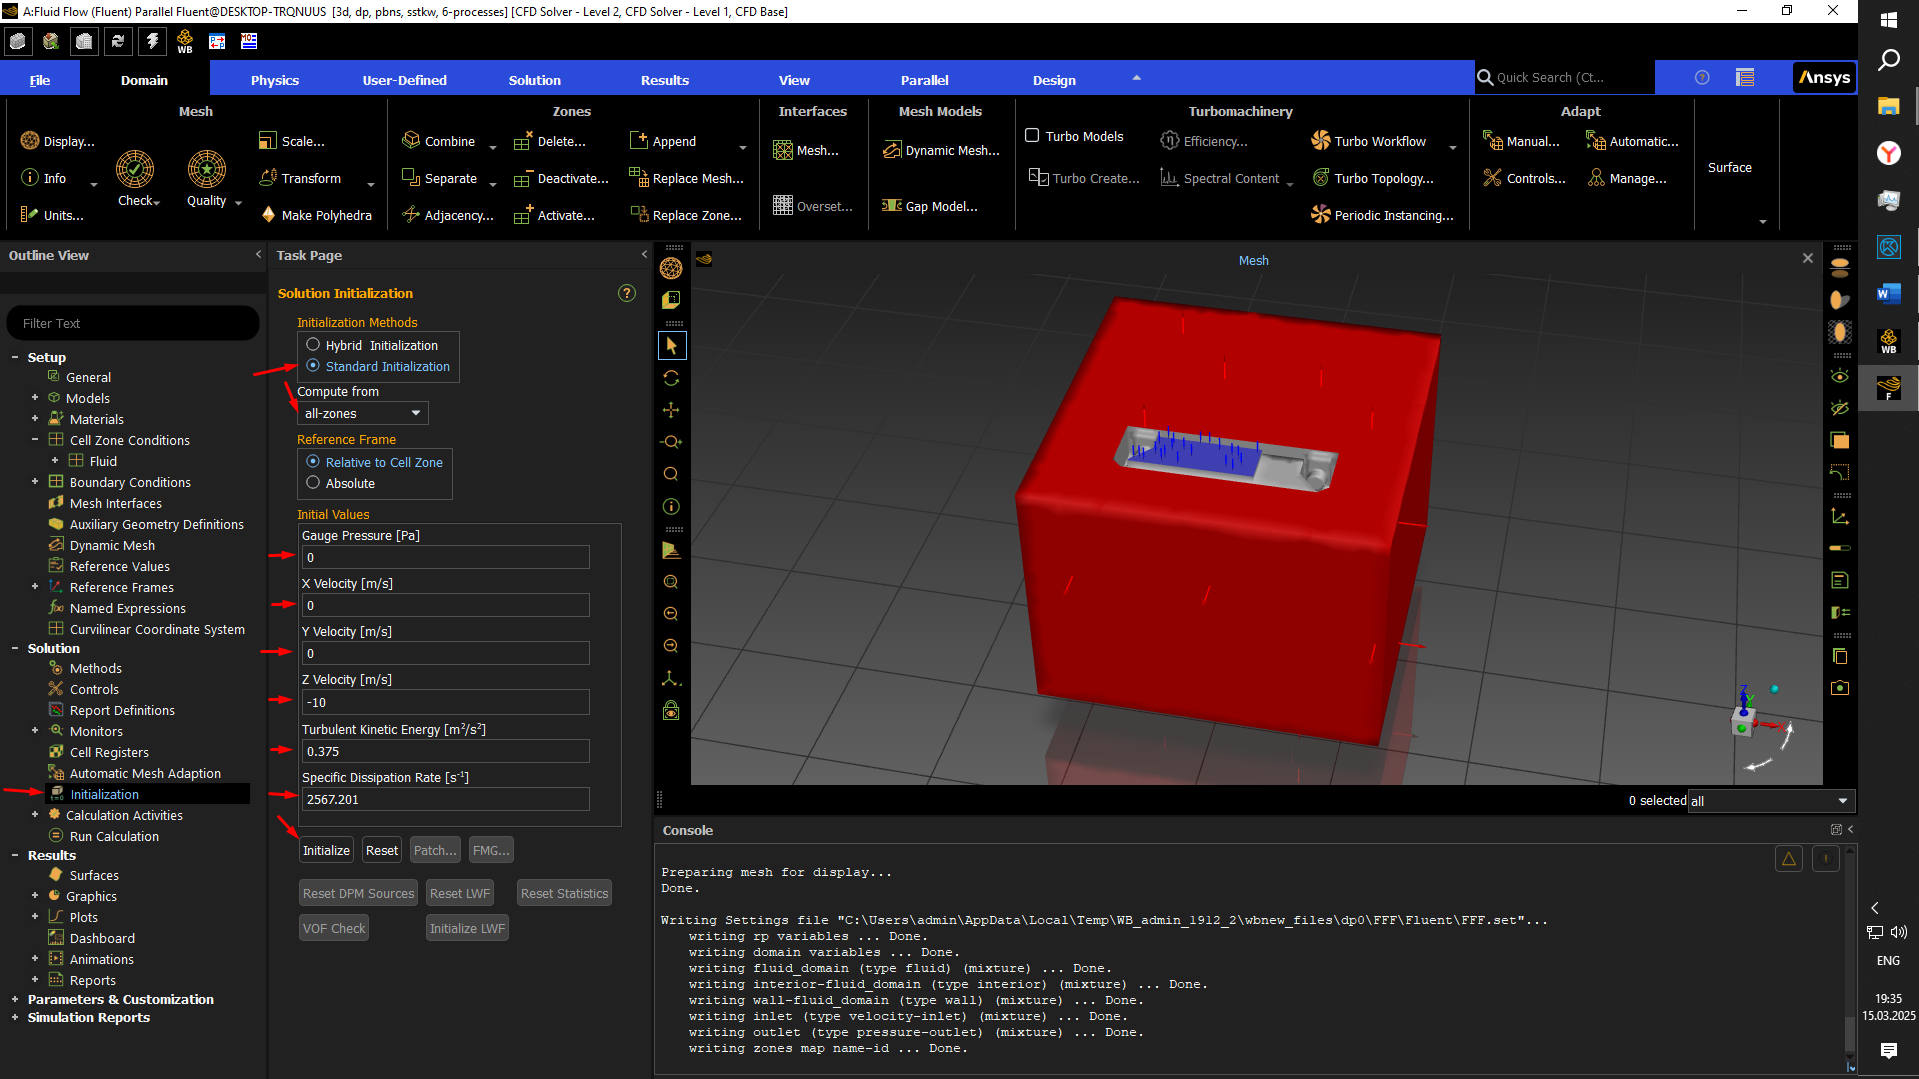Open the selection filter 'all' dropdown
The width and height of the screenshot is (1919, 1079).
pos(1770,801)
